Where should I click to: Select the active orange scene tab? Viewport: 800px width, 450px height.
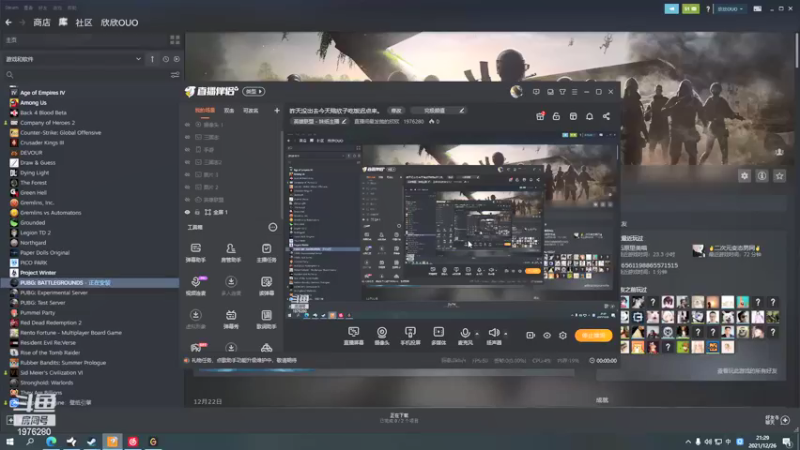[x=205, y=110]
